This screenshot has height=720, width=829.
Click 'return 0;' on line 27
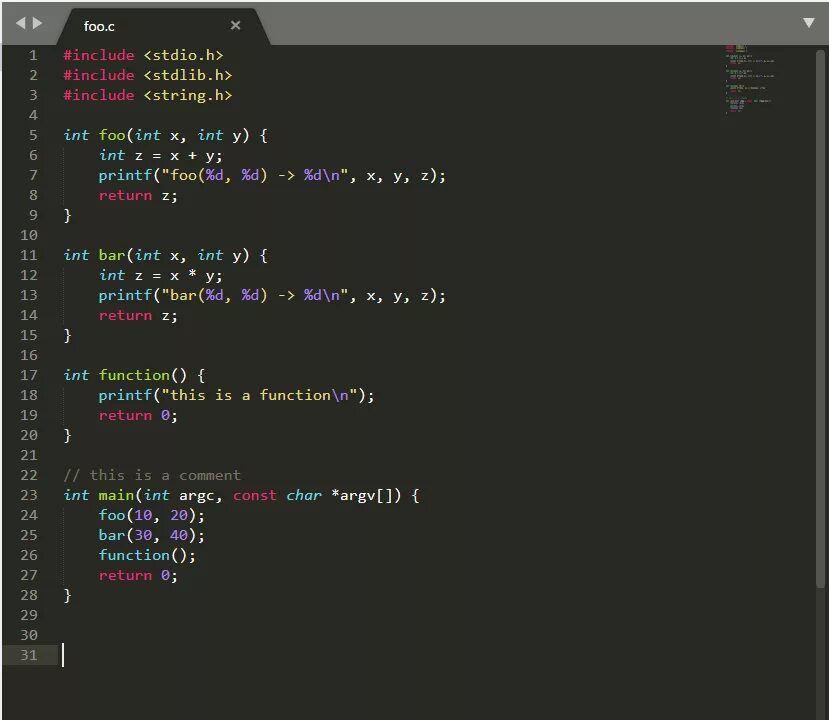click(x=138, y=576)
